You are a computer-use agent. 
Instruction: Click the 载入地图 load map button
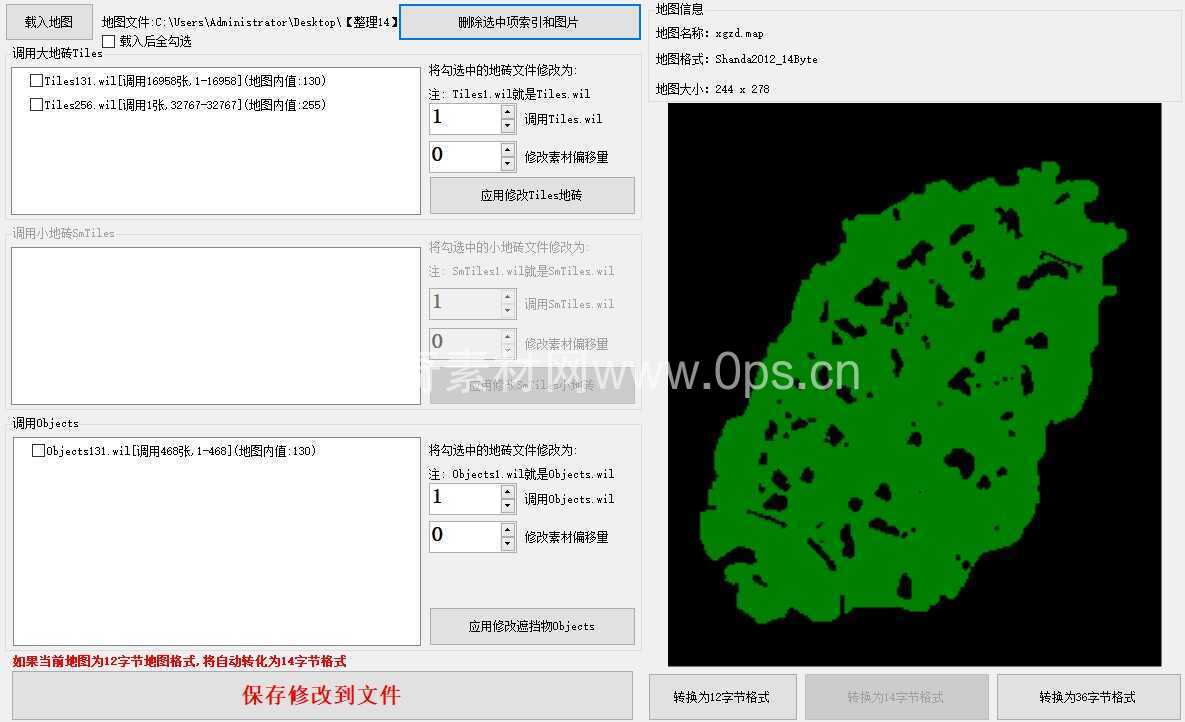coord(48,21)
